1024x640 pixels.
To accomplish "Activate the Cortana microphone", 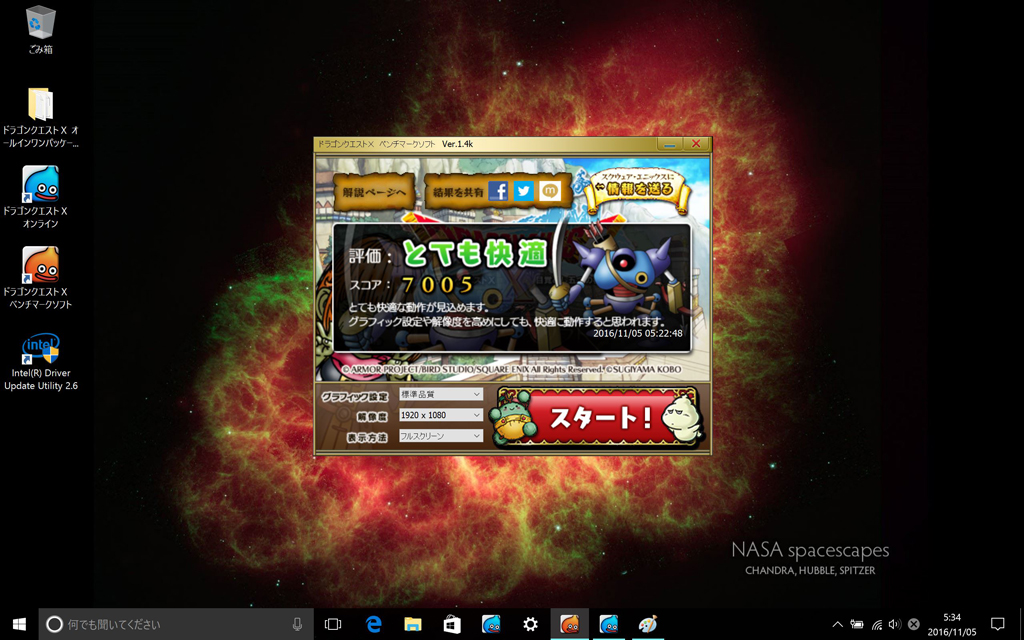I will tap(297, 624).
